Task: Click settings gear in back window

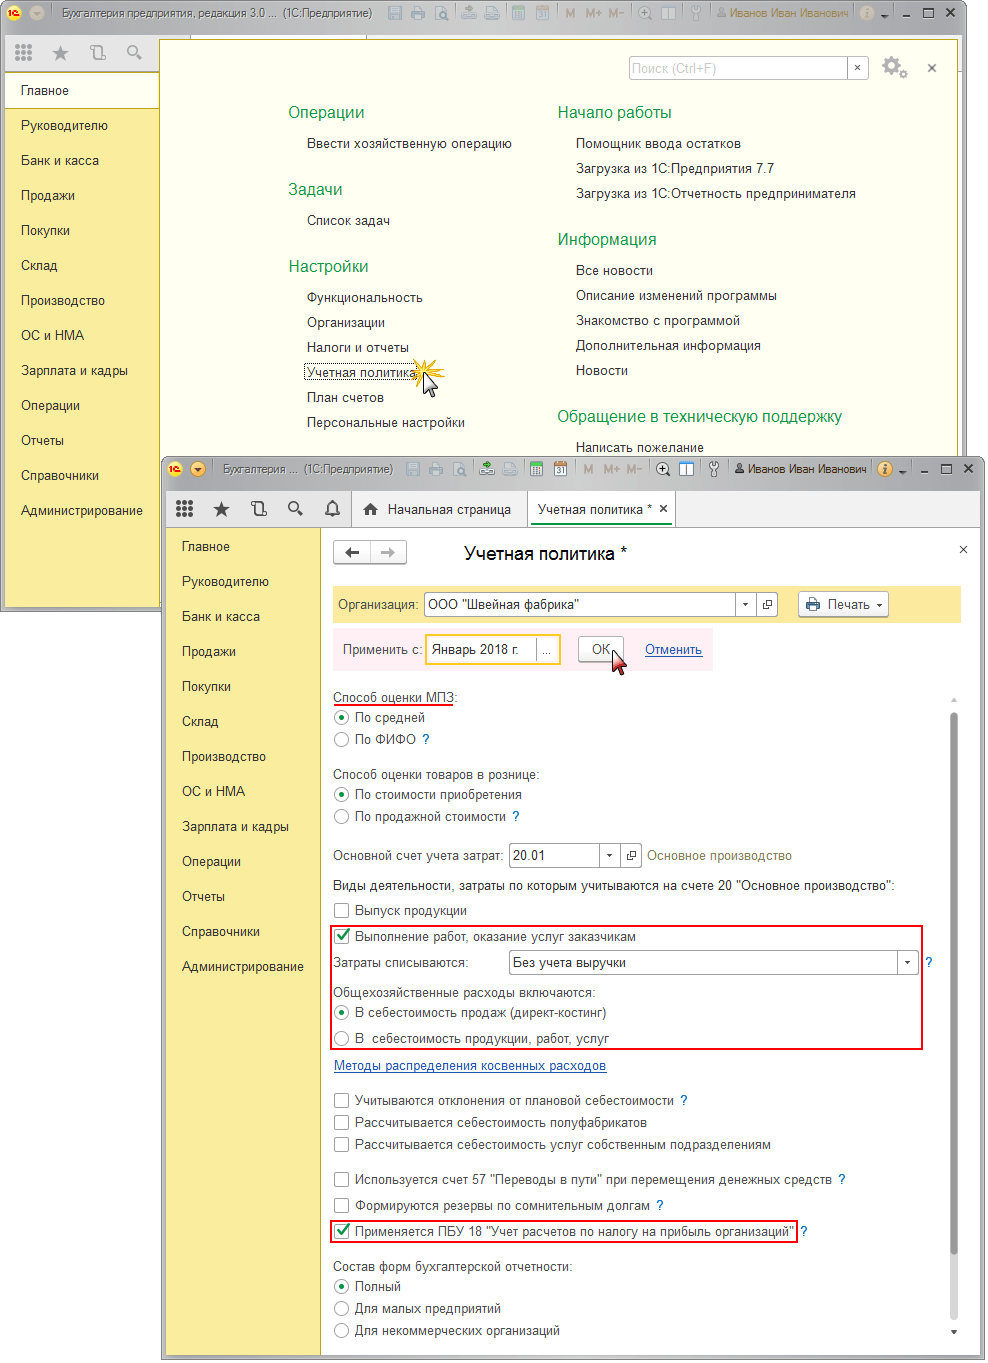Action: coord(894,68)
